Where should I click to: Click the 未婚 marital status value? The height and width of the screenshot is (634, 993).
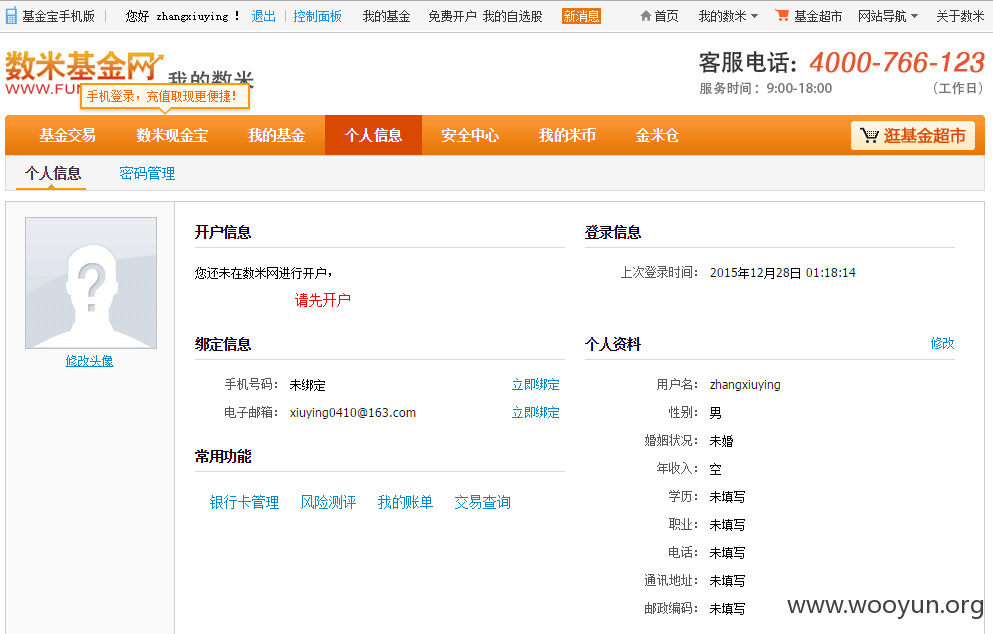coord(721,441)
